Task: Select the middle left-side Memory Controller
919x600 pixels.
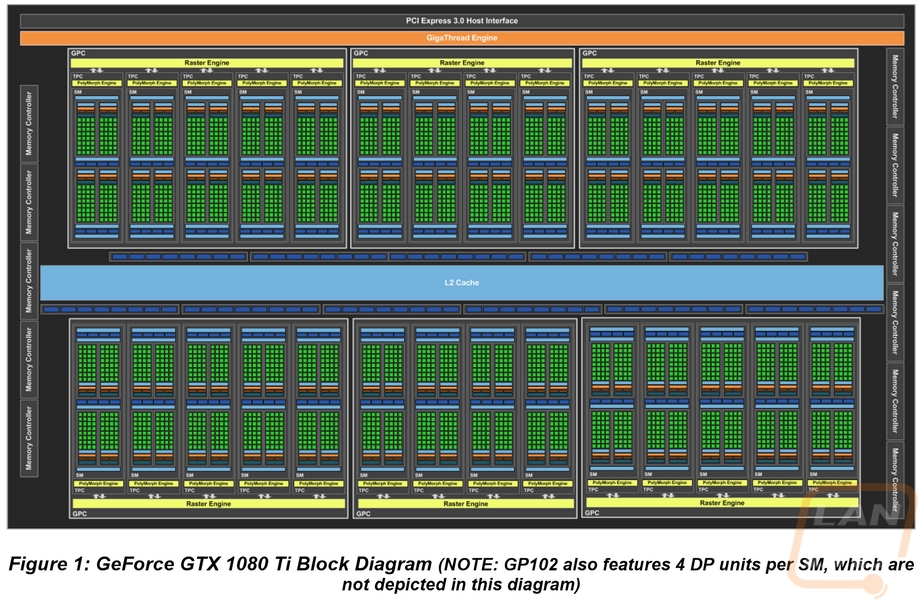Action: 29,280
